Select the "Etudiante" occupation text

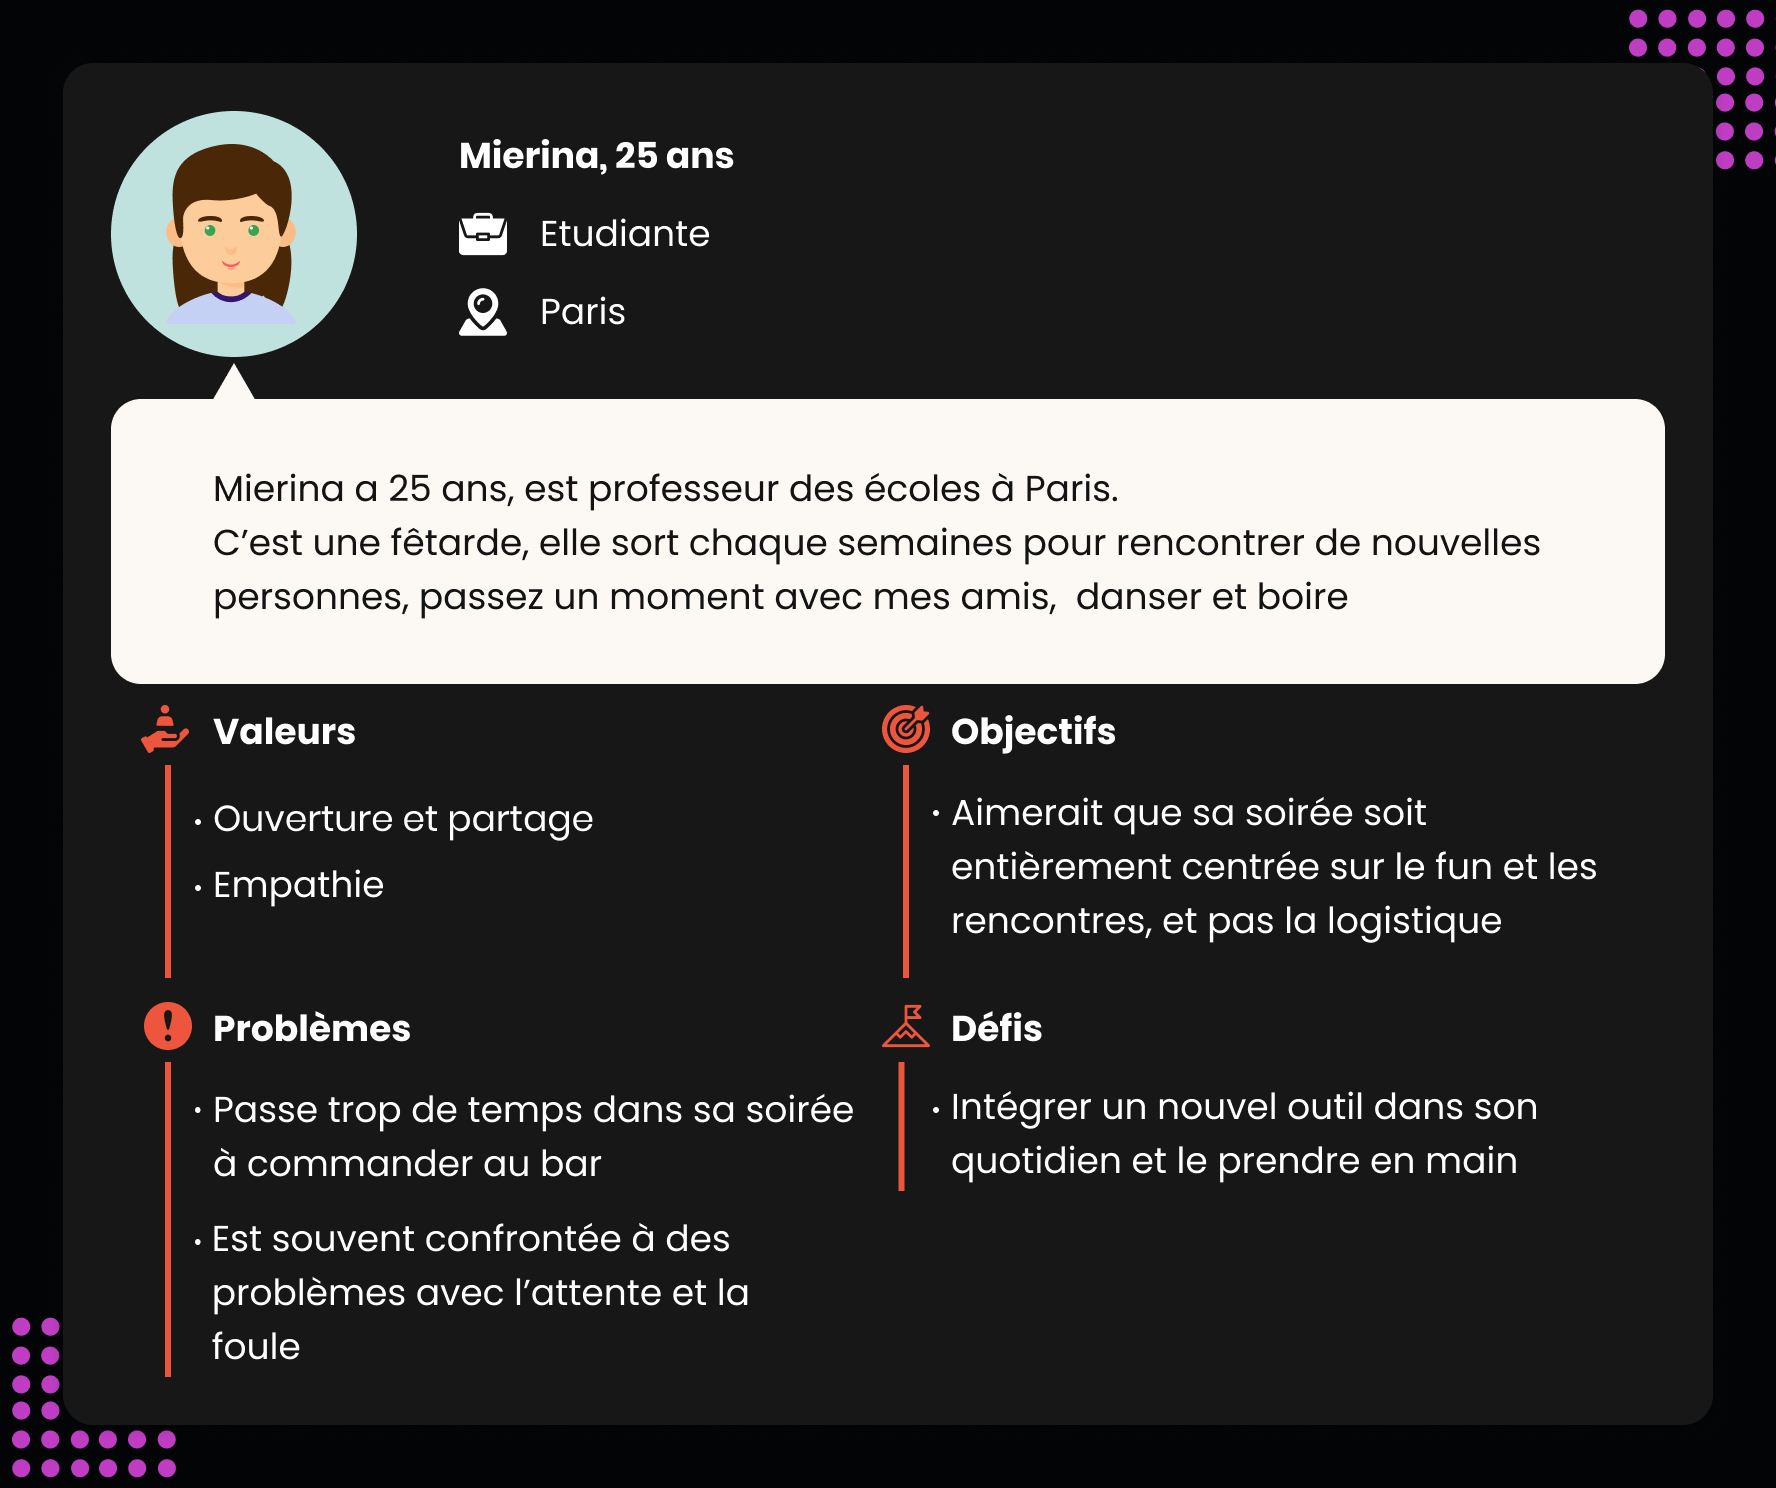624,234
